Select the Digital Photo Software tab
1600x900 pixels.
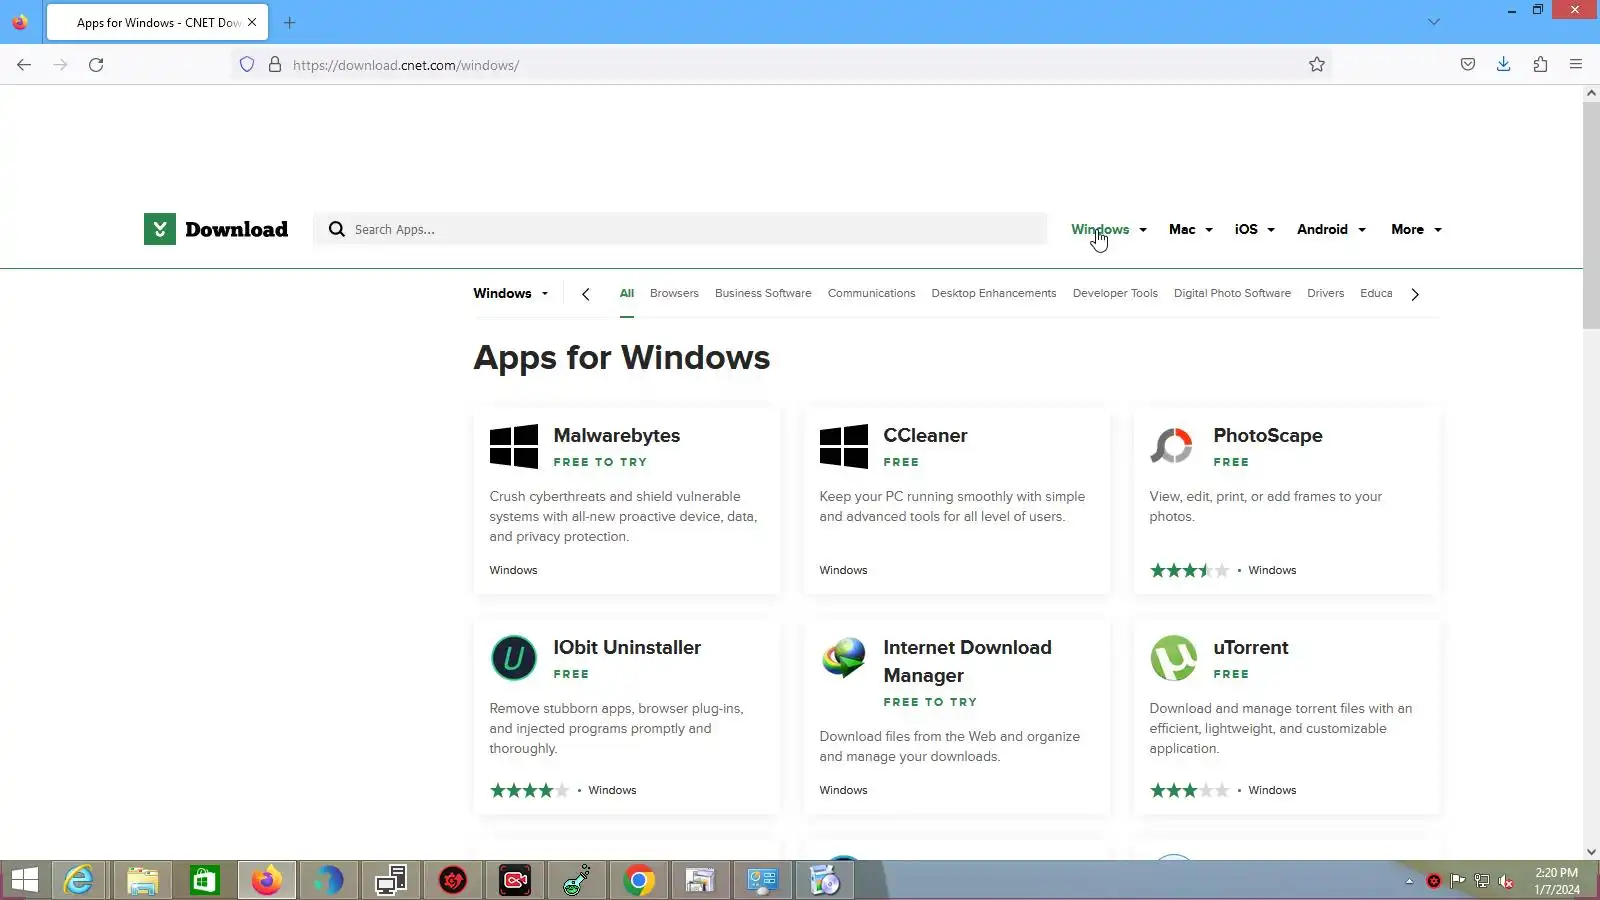click(x=1232, y=293)
